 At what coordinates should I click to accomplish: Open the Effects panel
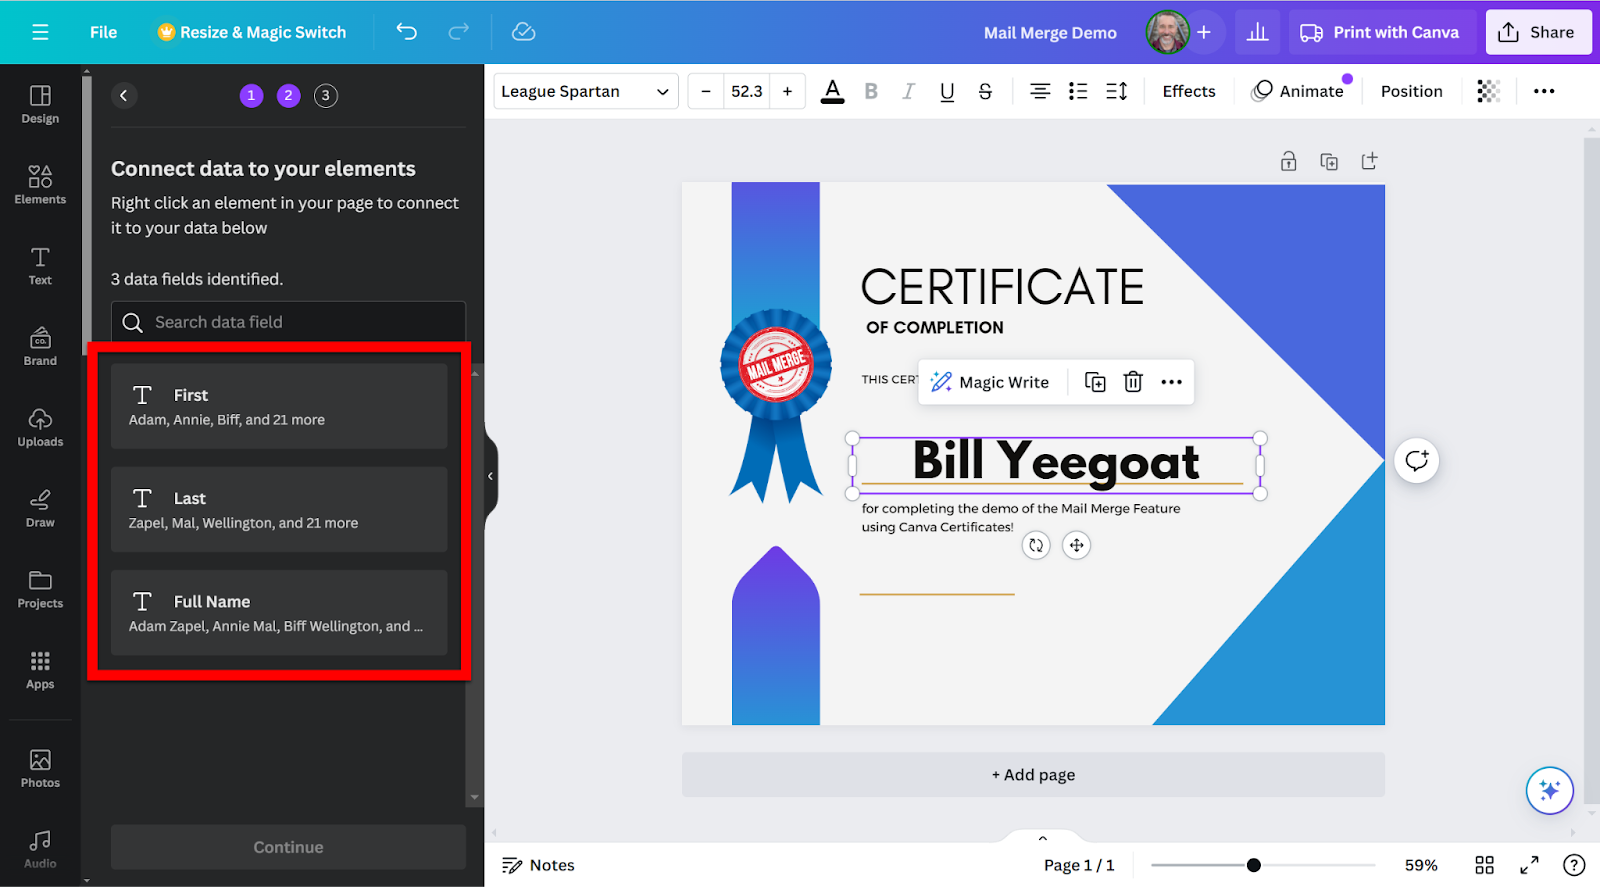[1189, 91]
